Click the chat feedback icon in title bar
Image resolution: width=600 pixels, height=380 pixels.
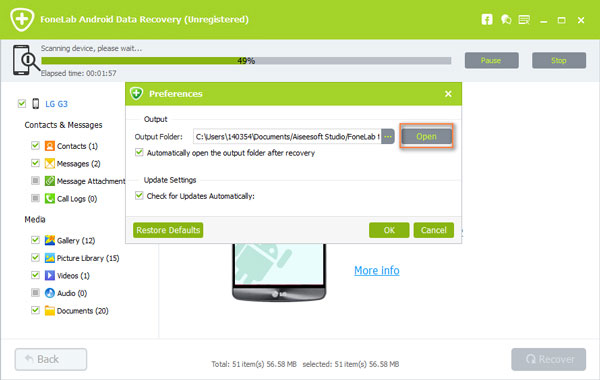[506, 19]
